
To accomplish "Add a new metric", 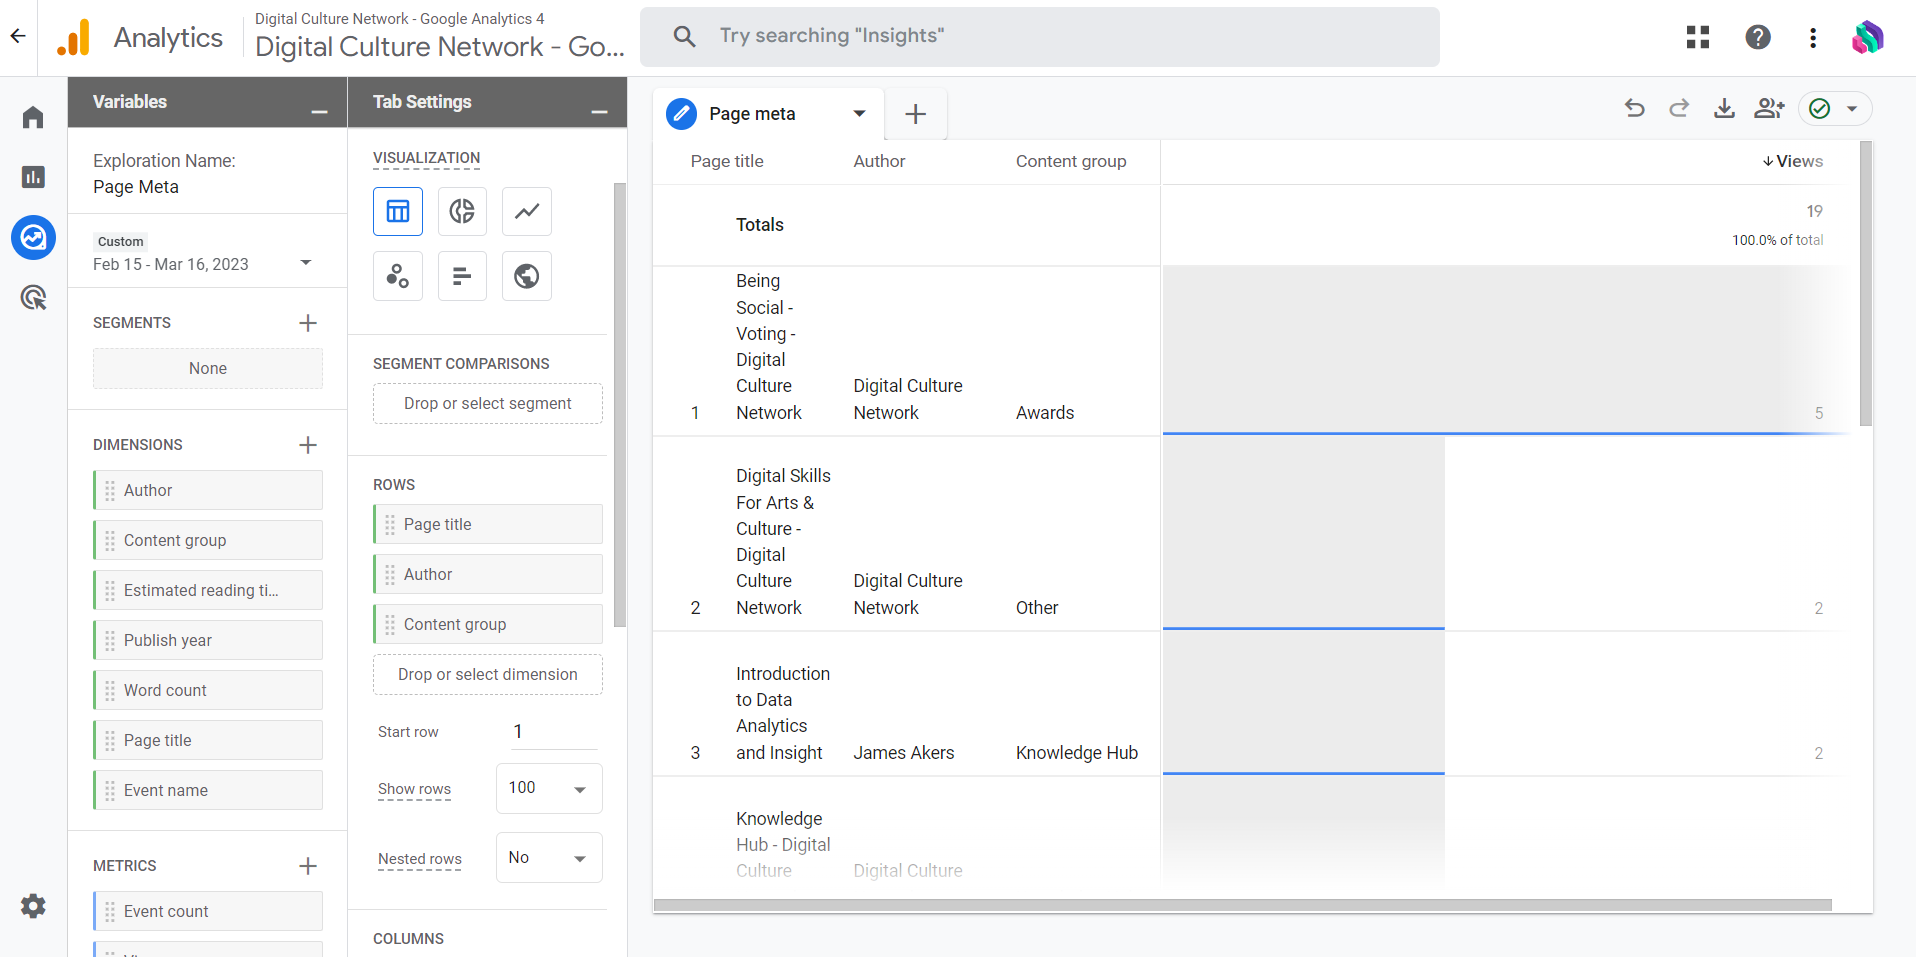I will [308, 866].
